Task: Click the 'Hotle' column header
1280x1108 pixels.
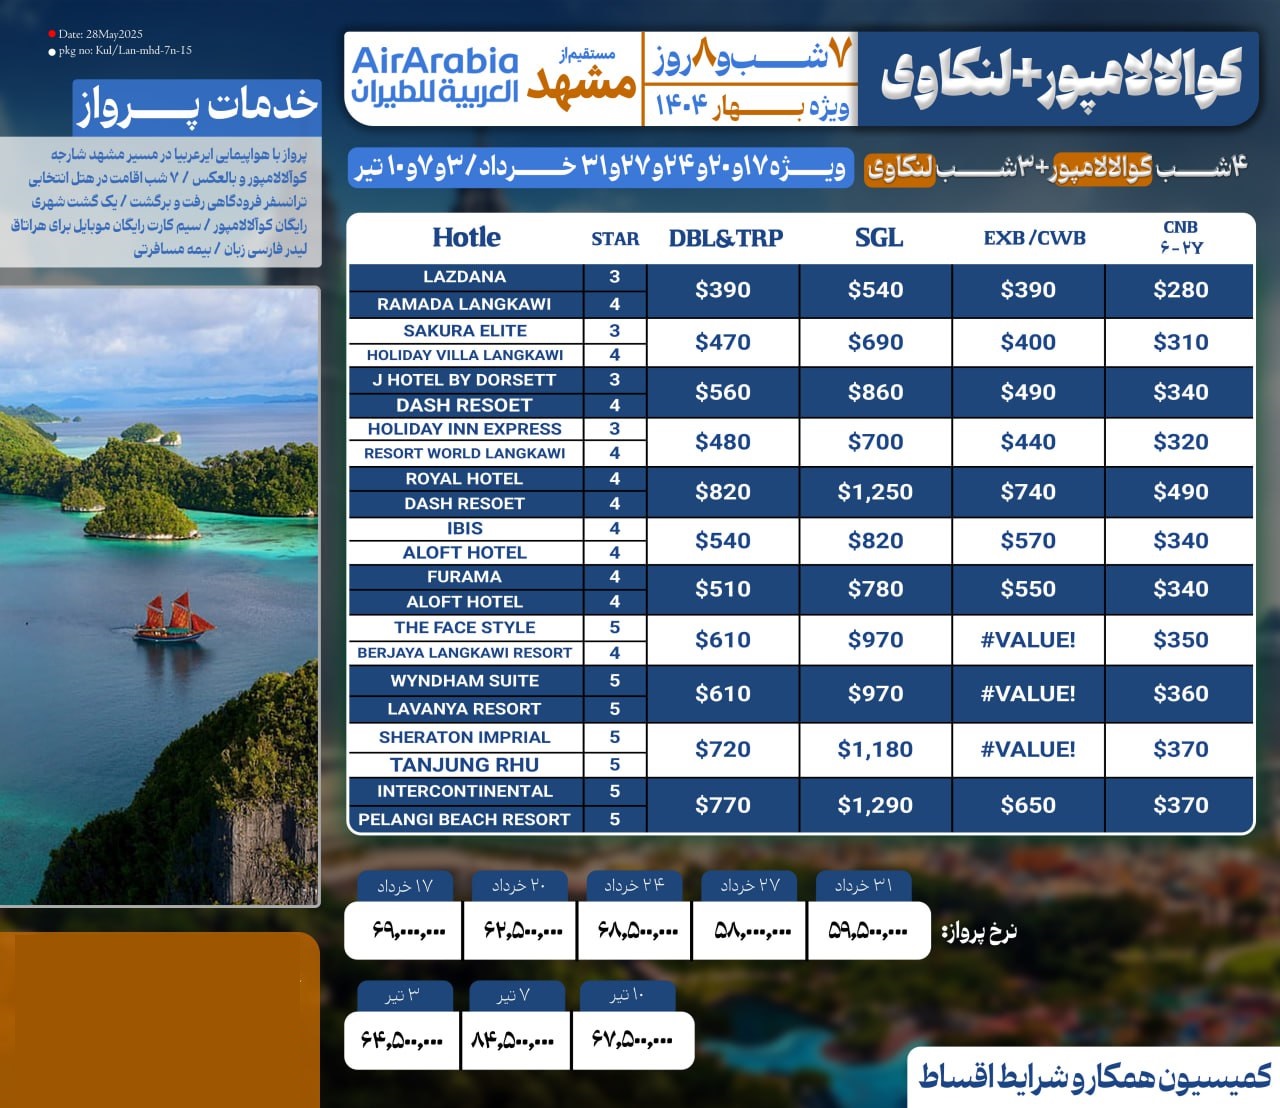Action: 466,237
